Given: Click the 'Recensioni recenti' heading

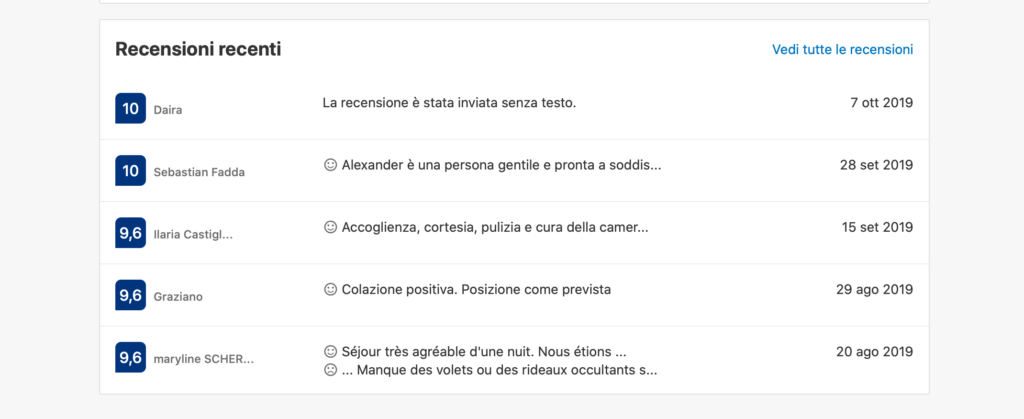Looking at the screenshot, I should (x=199, y=49).
